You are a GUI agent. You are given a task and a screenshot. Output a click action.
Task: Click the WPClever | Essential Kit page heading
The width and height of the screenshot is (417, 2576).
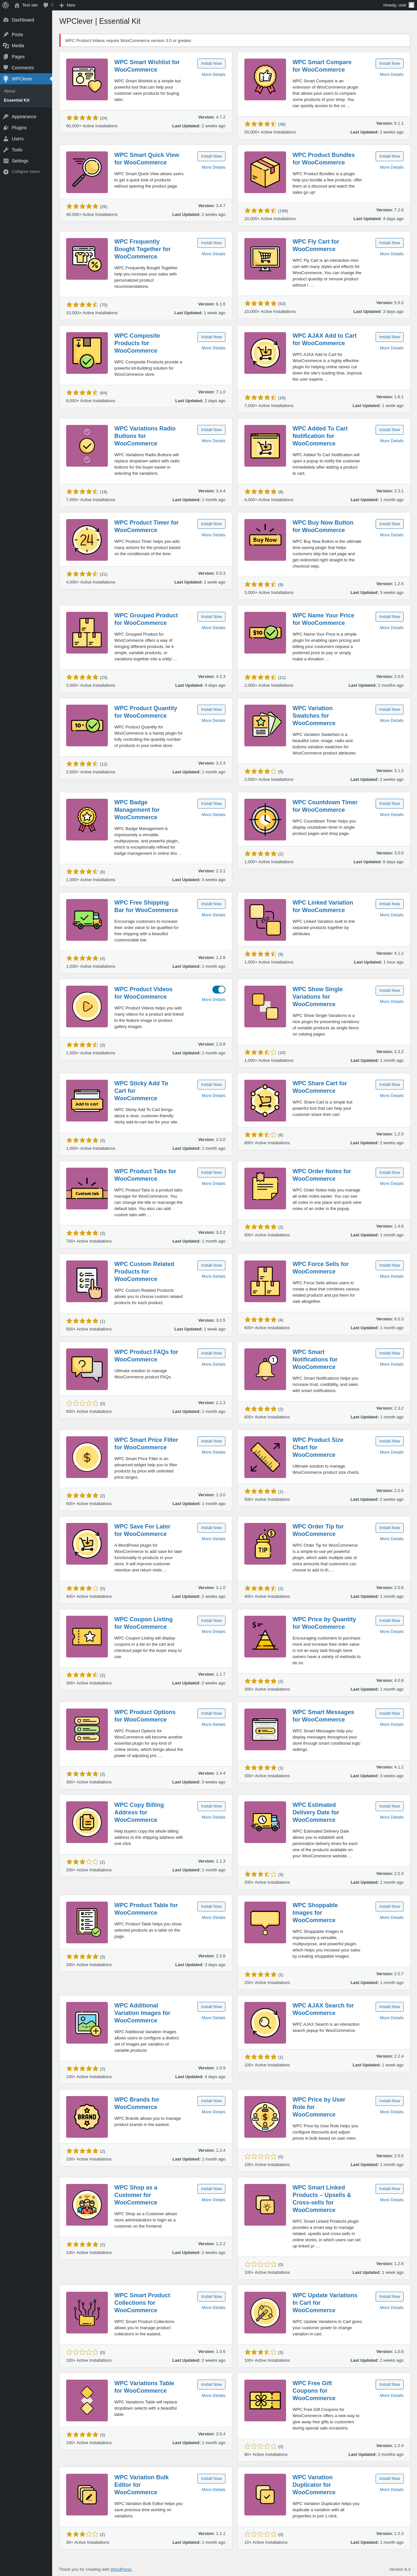coord(100,21)
